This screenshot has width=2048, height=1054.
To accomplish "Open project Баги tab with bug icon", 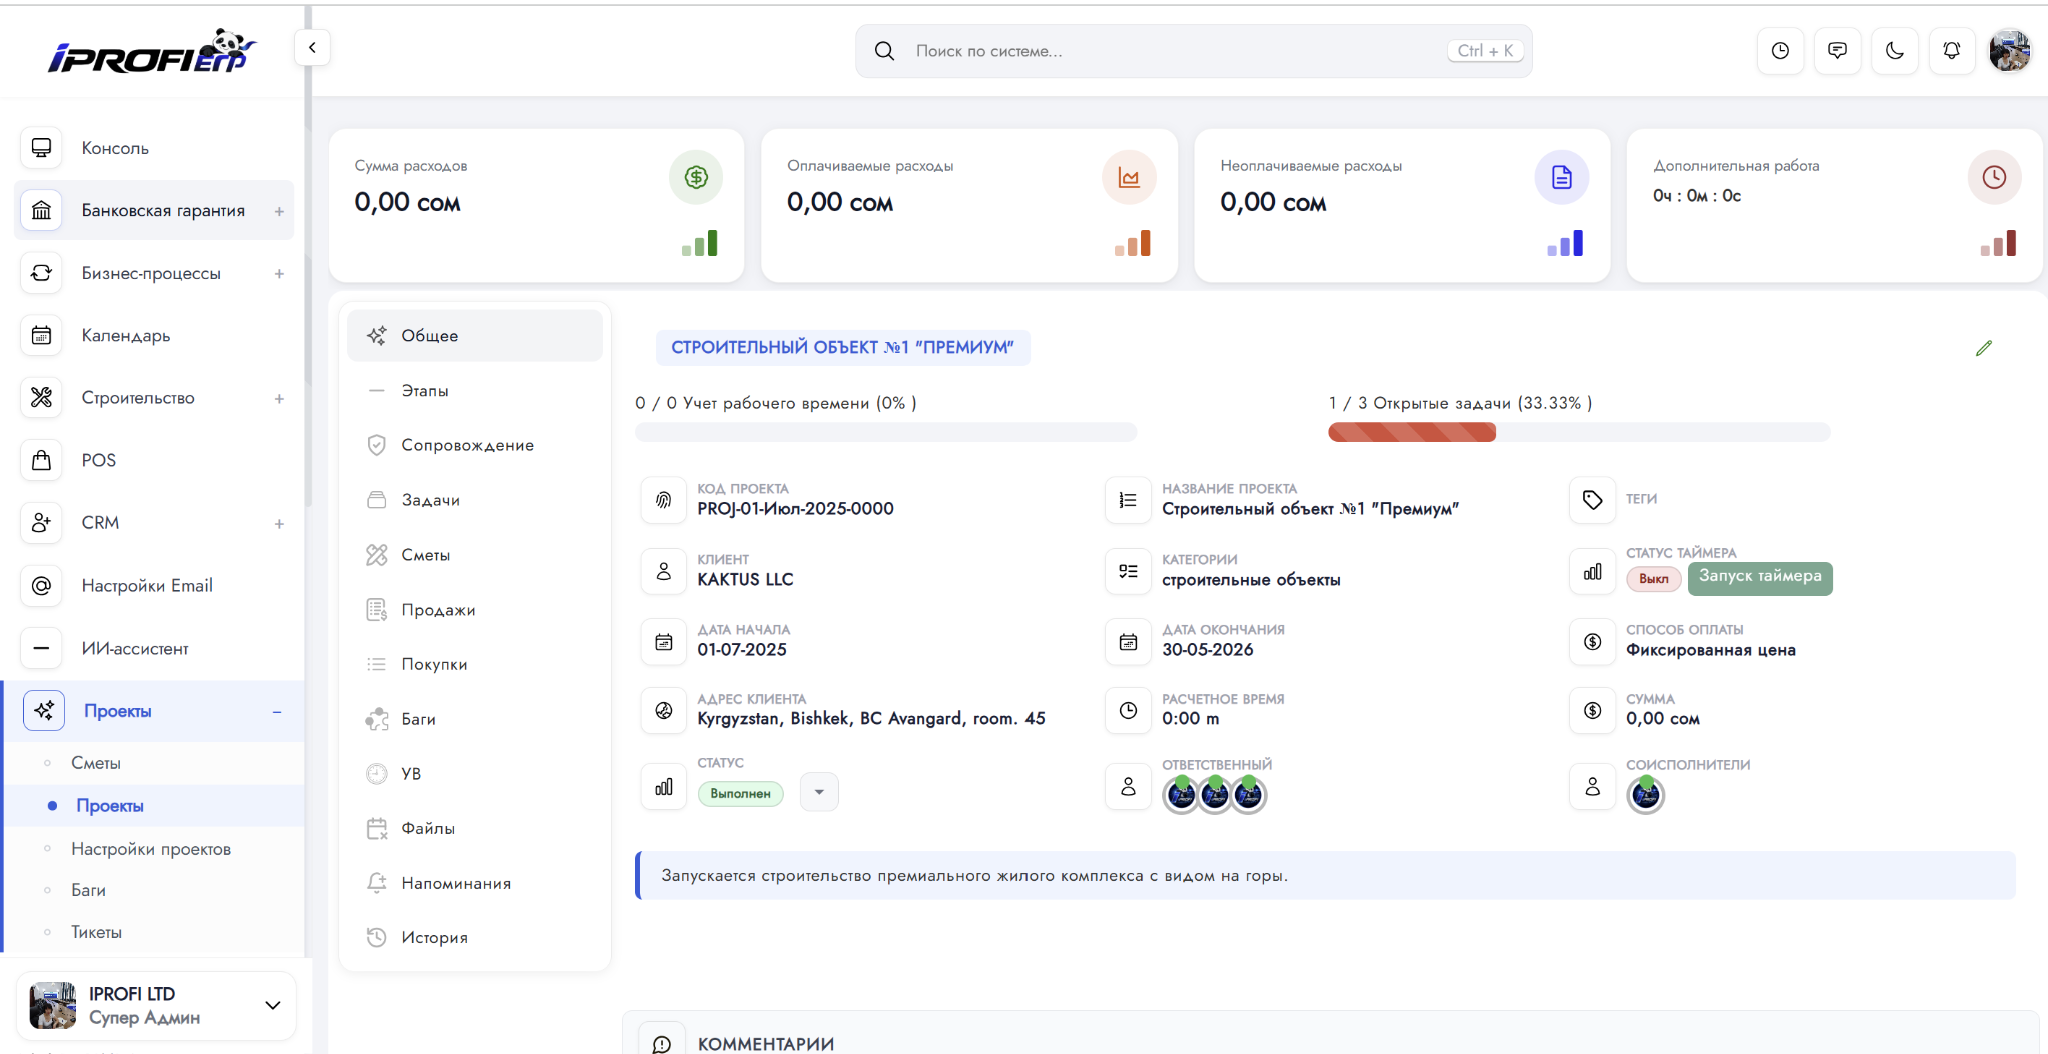I will pos(475,719).
